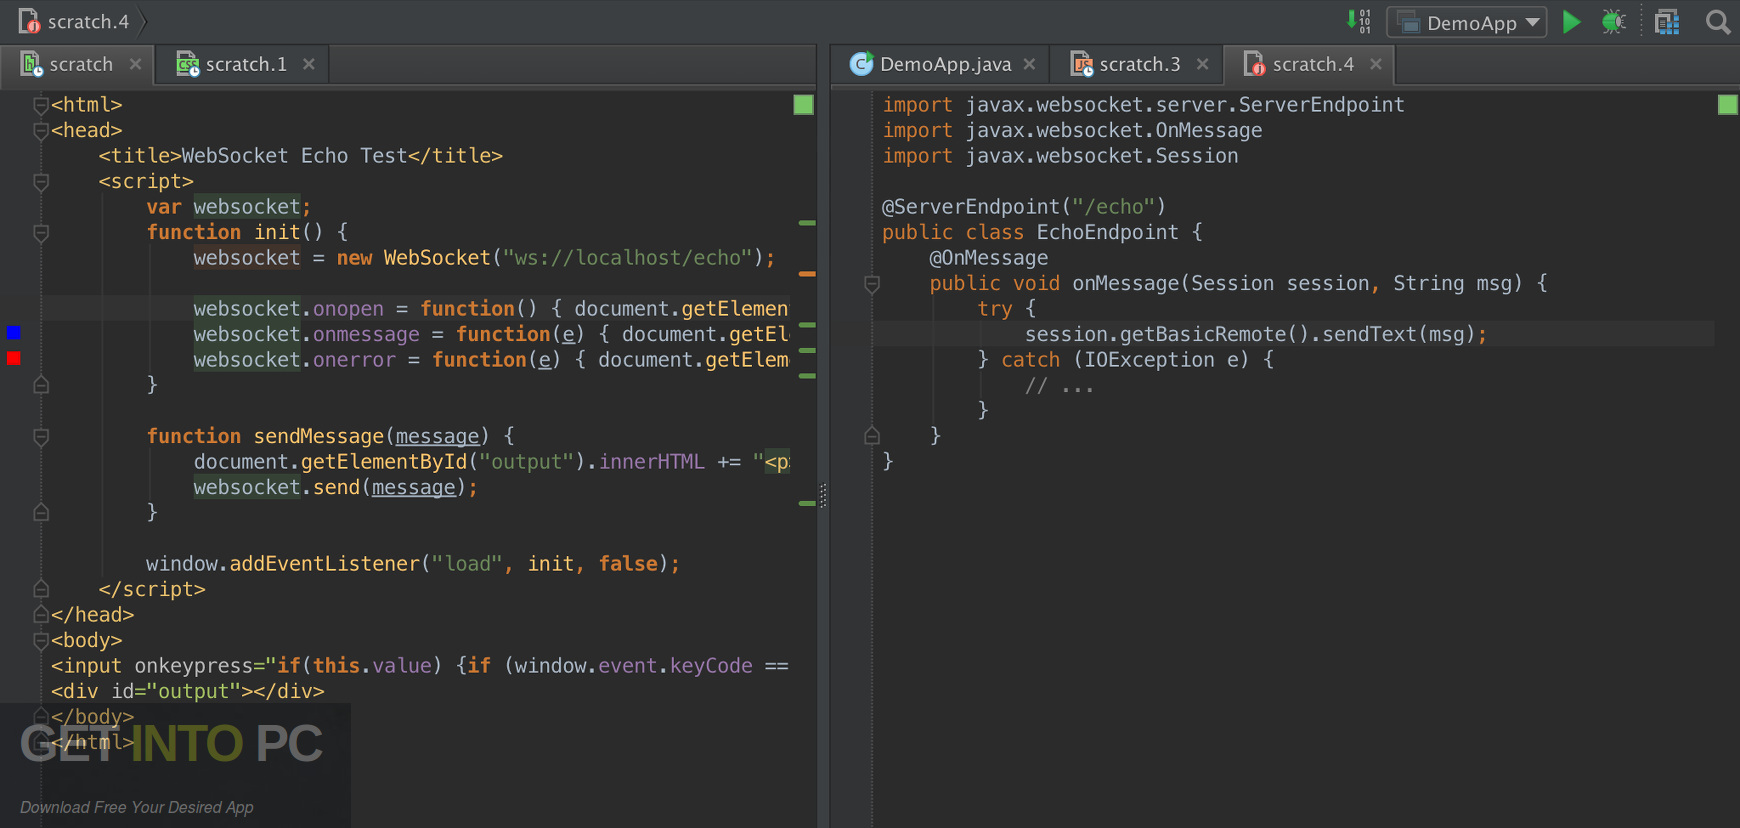Viewport: 1740px width, 828px height.
Task: Click websocket.onerror assignment
Action: pyautogui.click(x=491, y=360)
